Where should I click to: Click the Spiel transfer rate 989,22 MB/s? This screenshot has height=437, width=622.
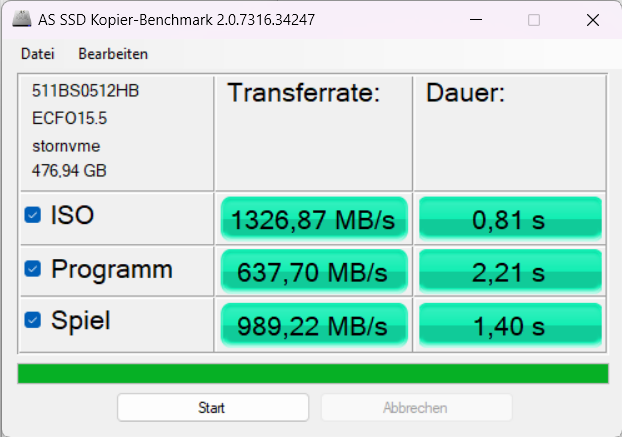coord(313,324)
